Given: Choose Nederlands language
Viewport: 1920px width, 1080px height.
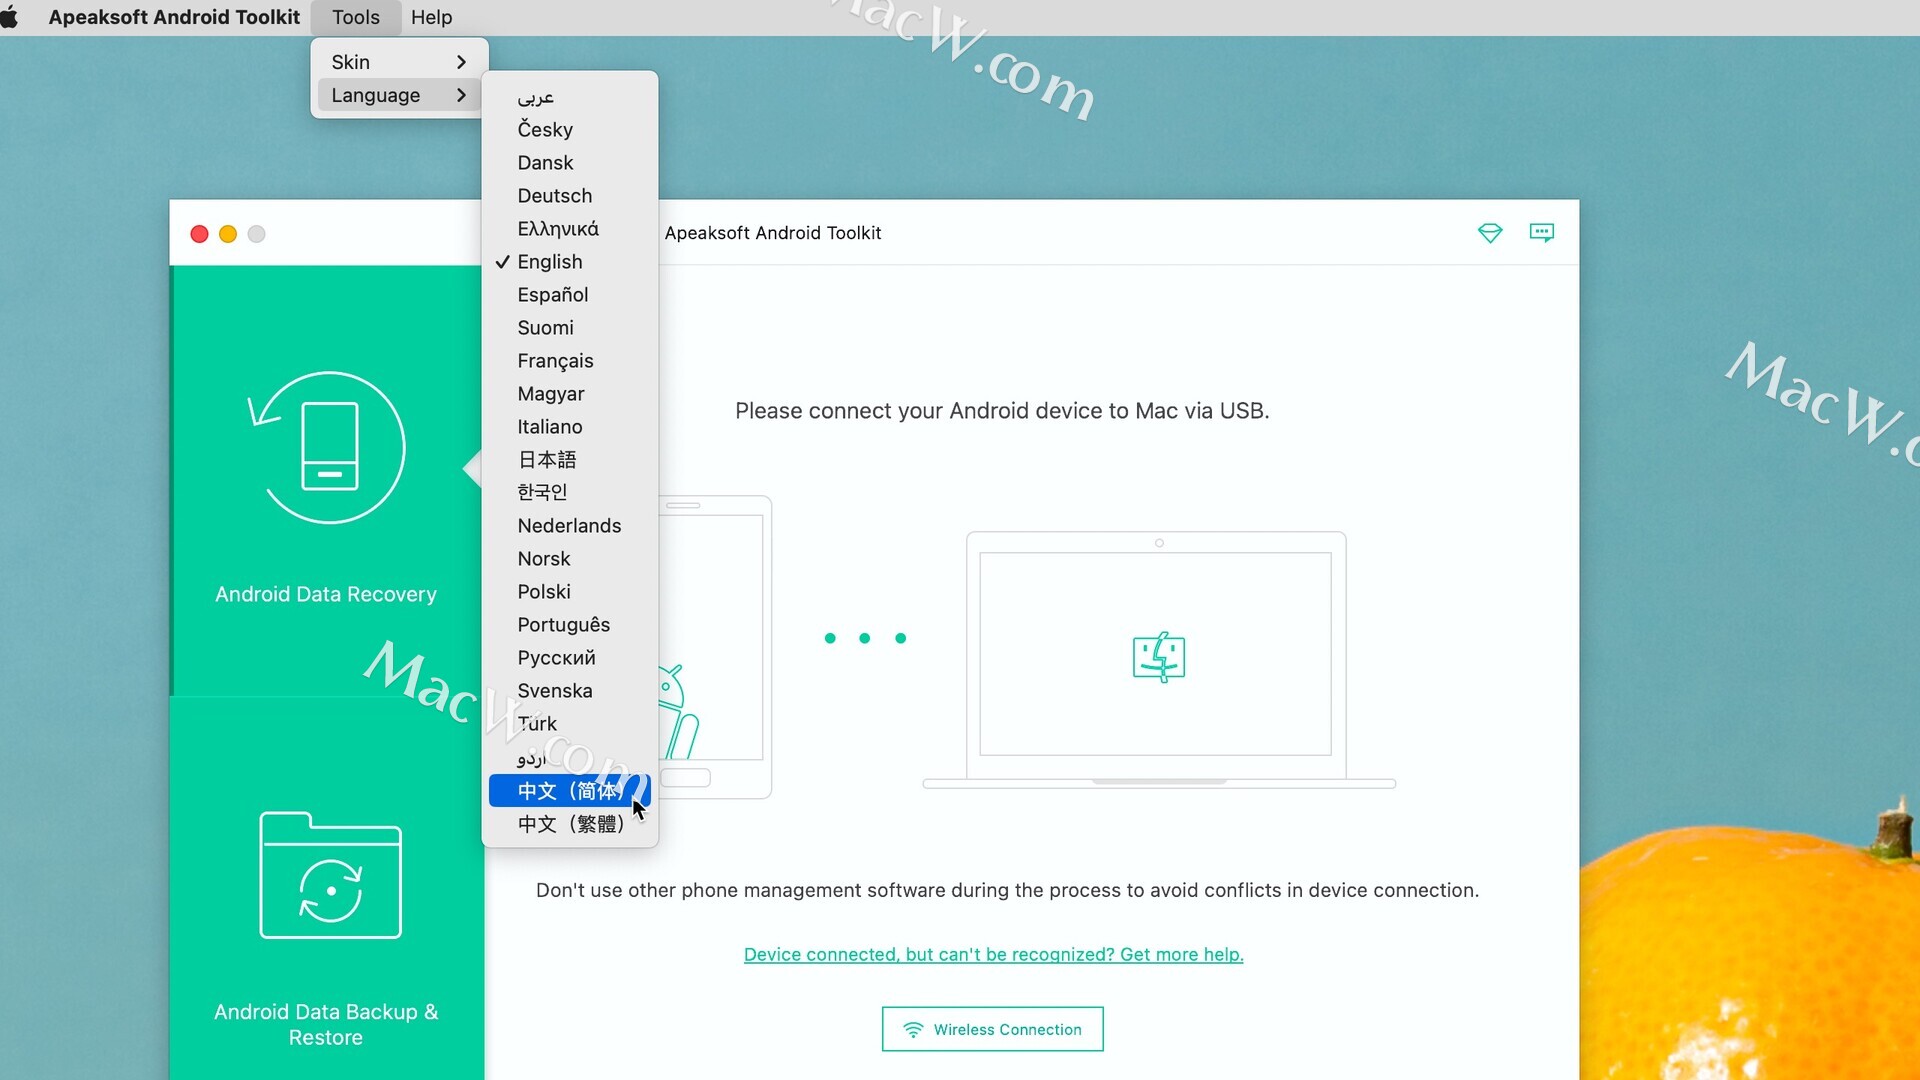Looking at the screenshot, I should [570, 526].
